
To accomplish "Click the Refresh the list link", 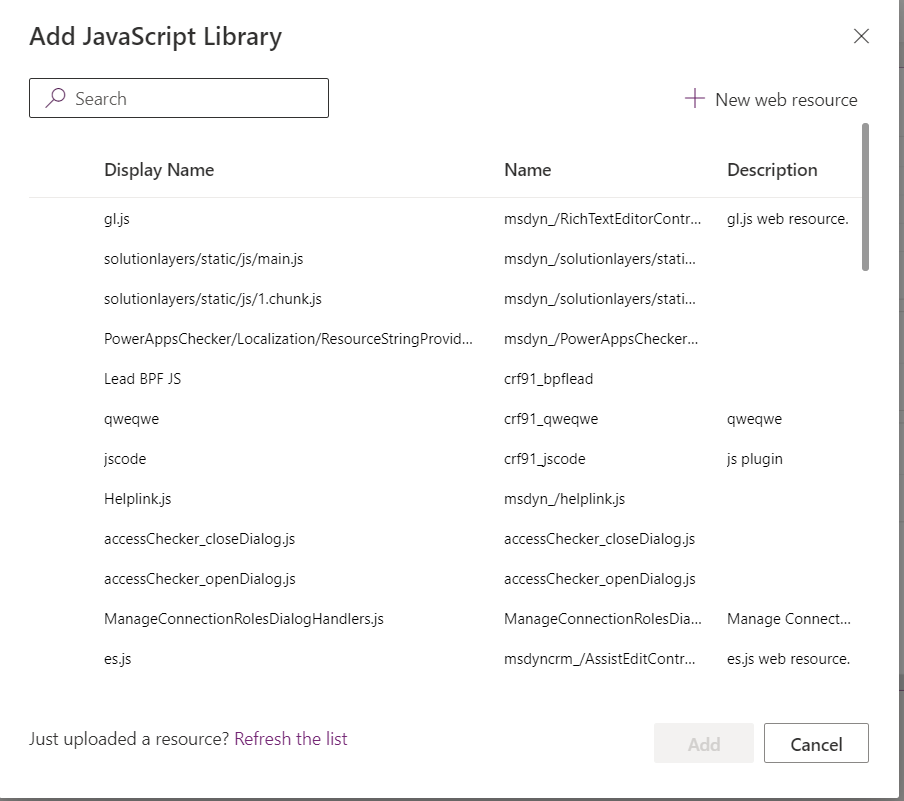I will coord(290,738).
